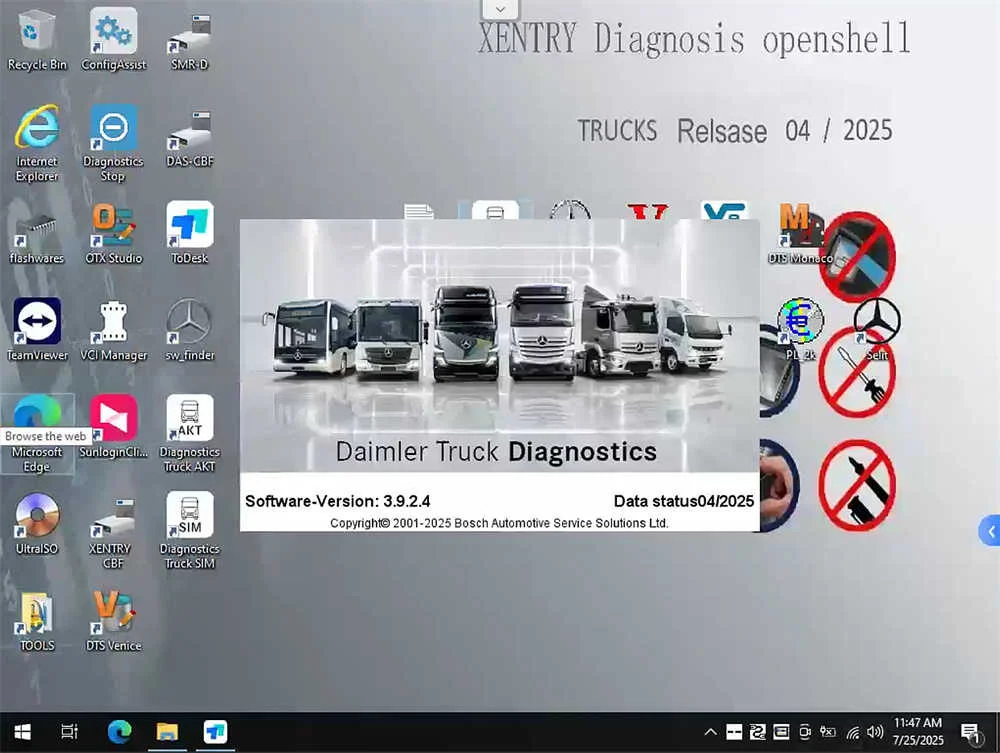Select the sw_finder Mercedes star icon
The height and width of the screenshot is (753, 1000).
189,330
